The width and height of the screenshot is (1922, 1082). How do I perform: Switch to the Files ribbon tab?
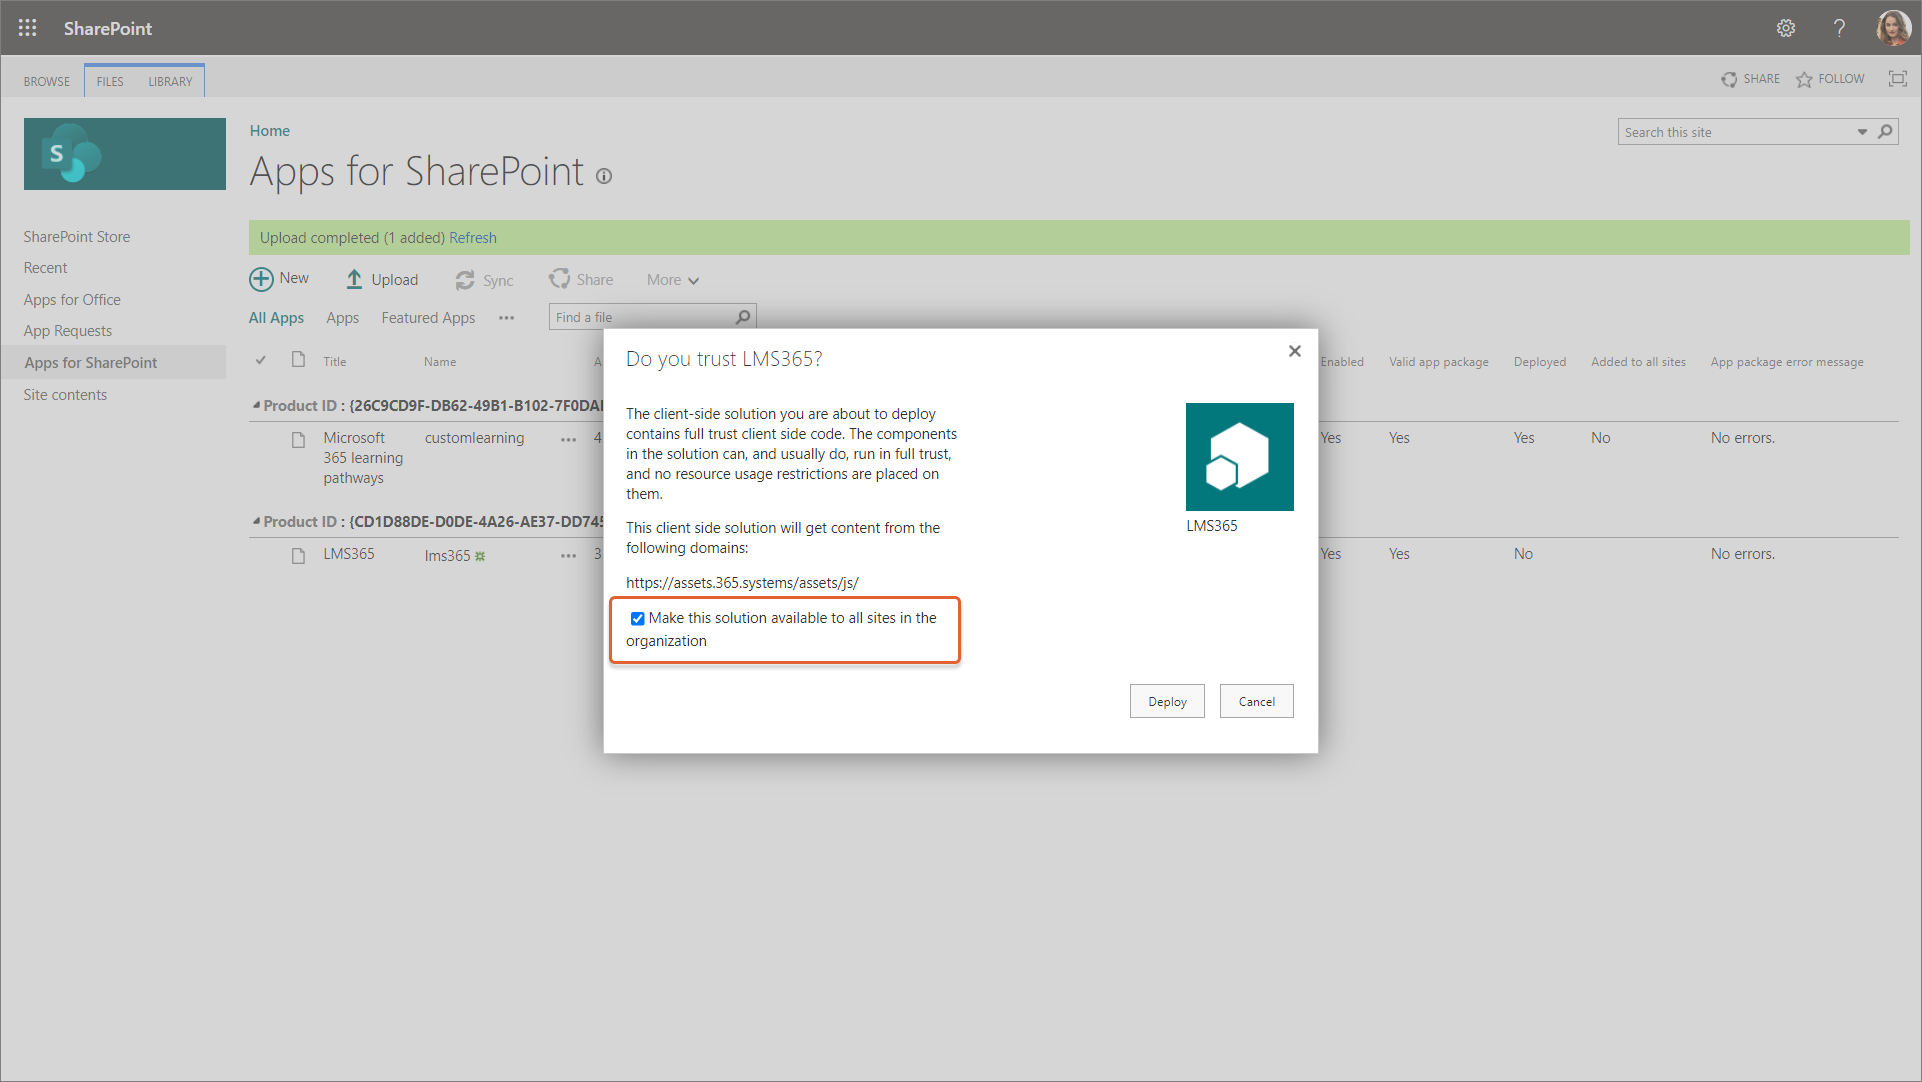coord(110,82)
